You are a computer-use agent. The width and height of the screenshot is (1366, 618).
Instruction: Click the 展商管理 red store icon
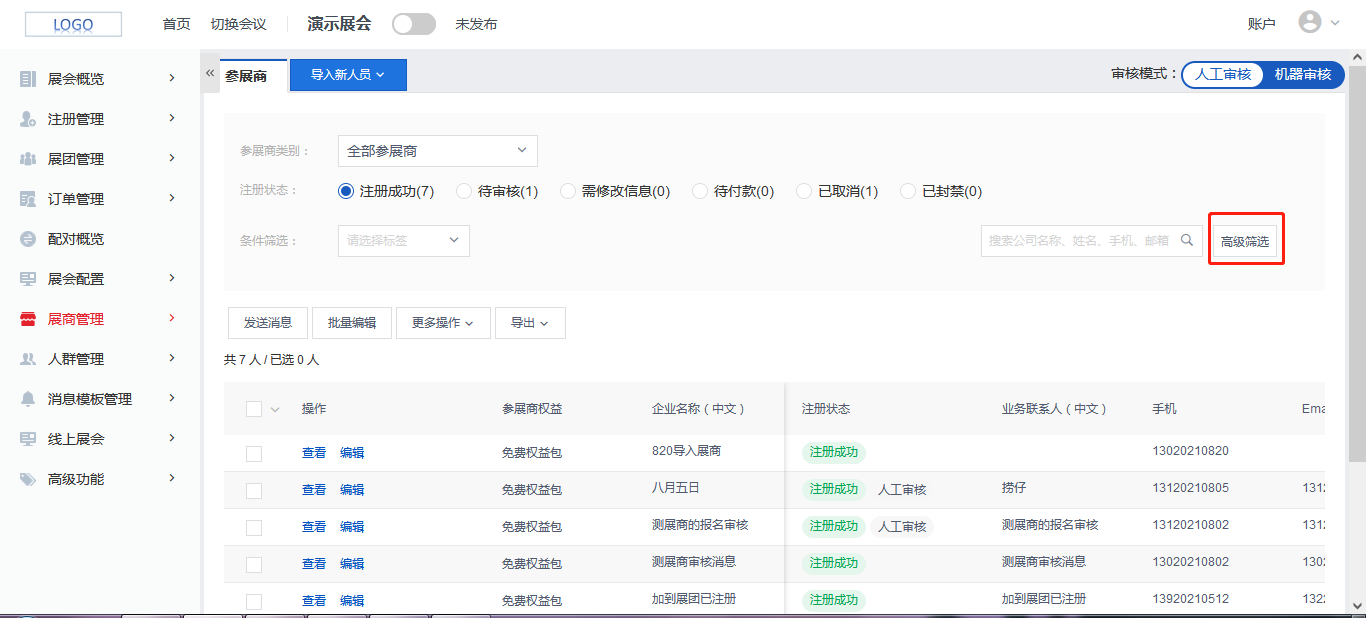pyautogui.click(x=28, y=319)
